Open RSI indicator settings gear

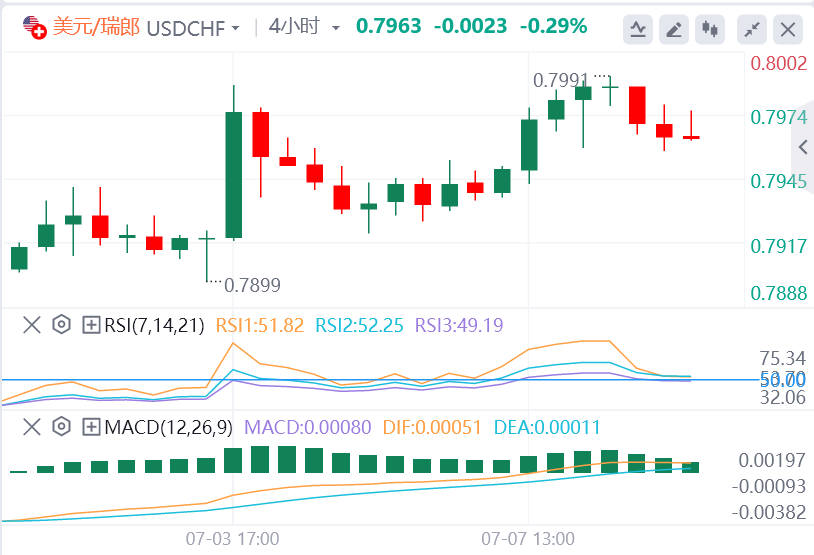click(61, 324)
